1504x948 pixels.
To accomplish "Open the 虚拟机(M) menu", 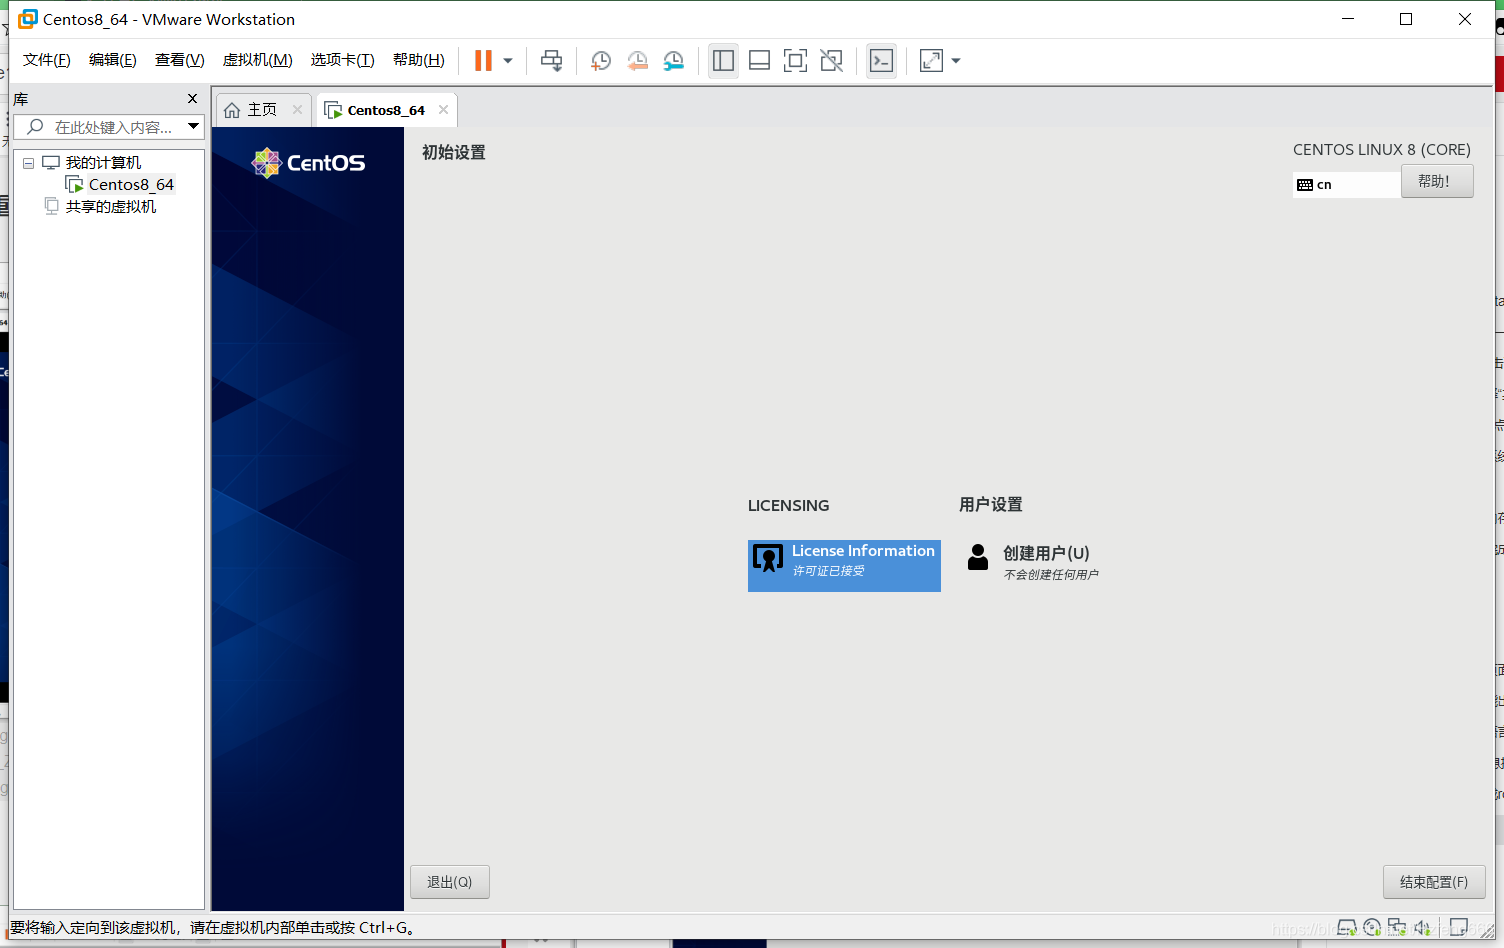I will tap(257, 60).
